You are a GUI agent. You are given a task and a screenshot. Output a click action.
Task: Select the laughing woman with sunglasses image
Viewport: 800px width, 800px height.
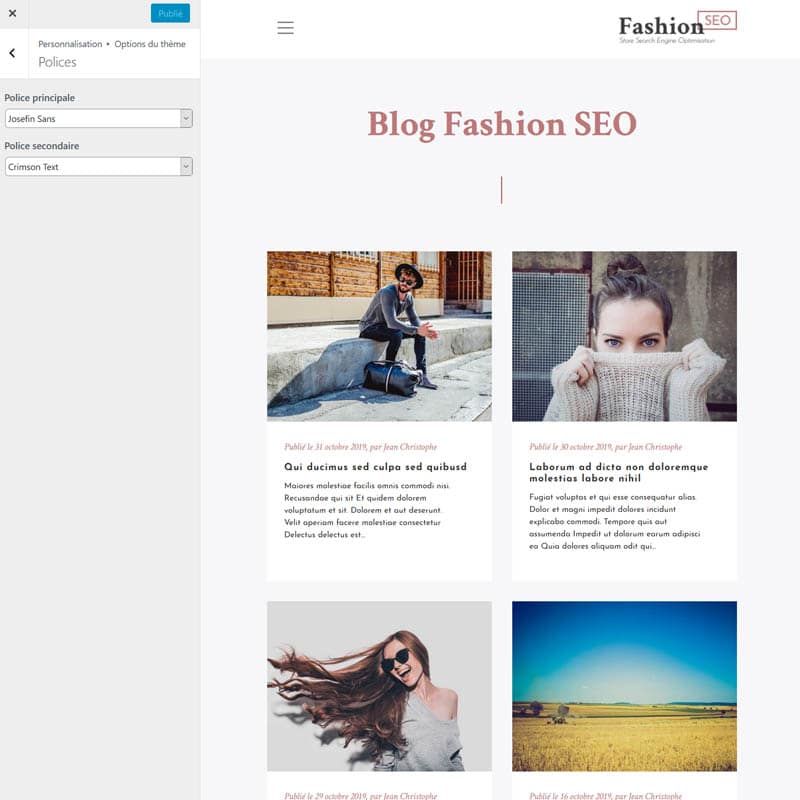pos(379,686)
